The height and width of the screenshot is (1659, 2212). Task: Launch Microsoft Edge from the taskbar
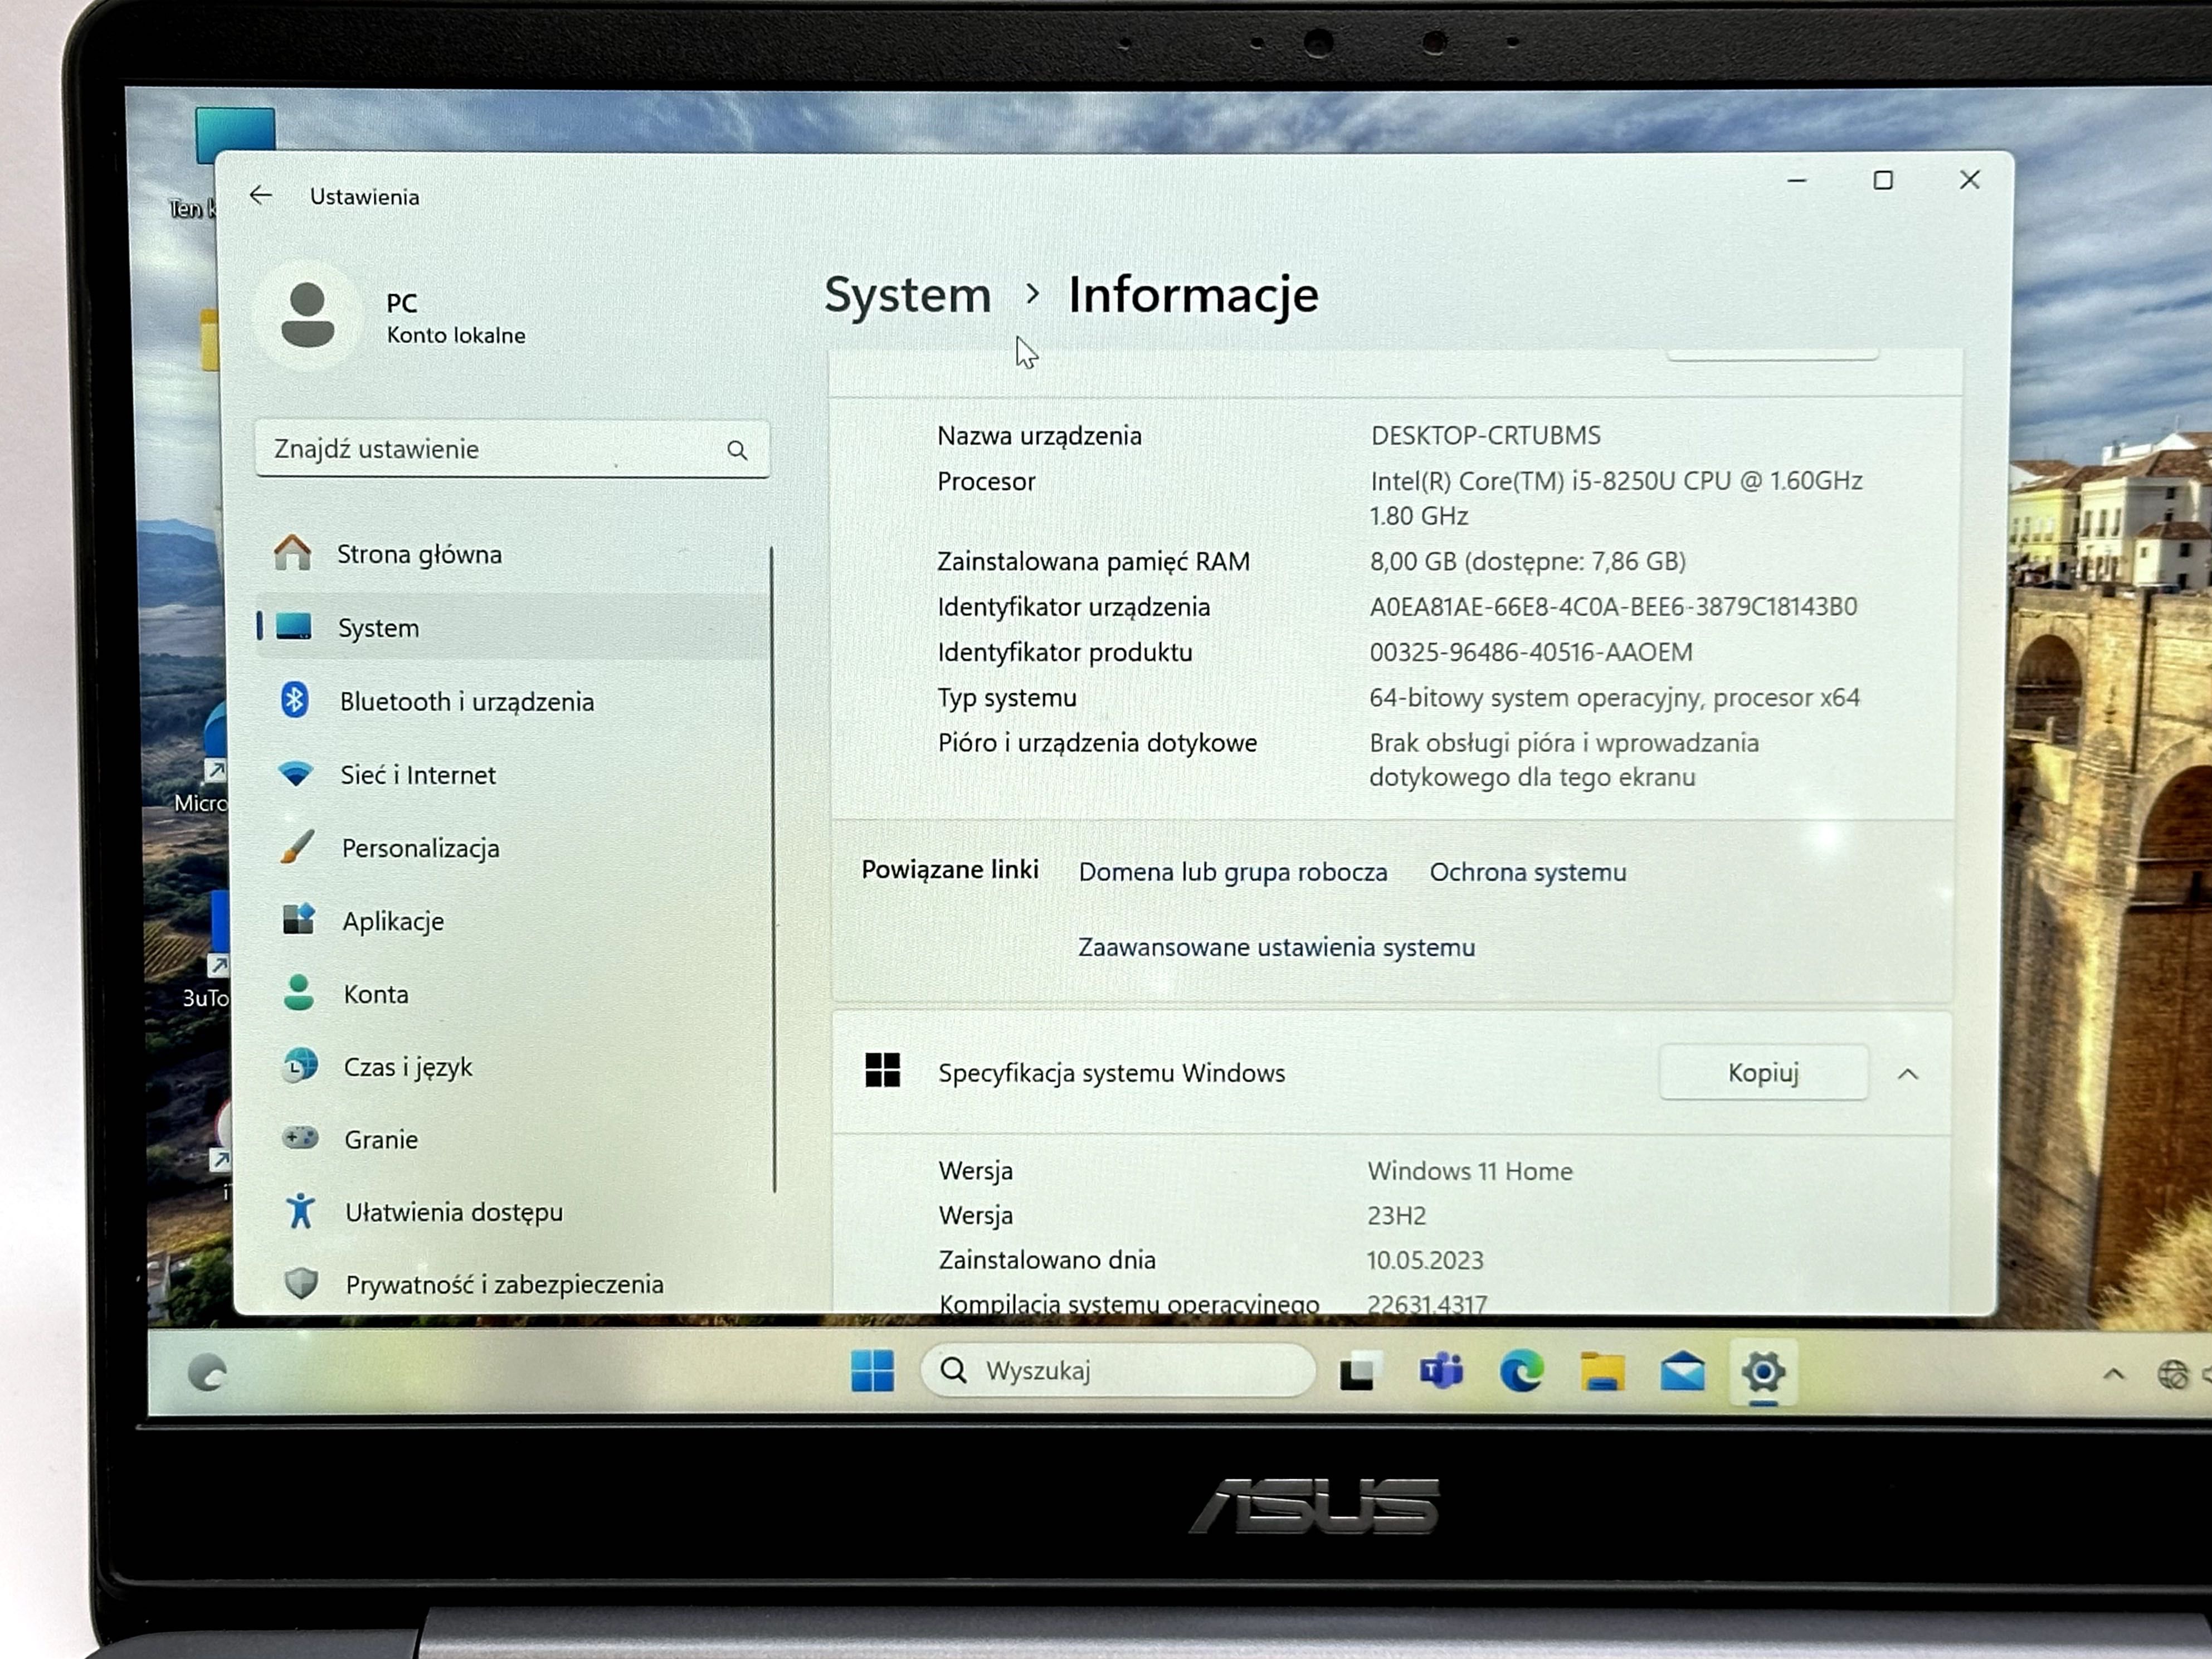point(1521,1371)
